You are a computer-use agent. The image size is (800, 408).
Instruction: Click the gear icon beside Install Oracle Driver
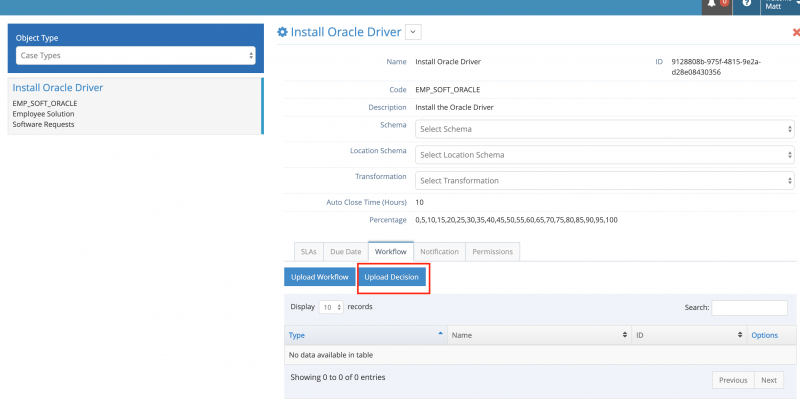[282, 32]
